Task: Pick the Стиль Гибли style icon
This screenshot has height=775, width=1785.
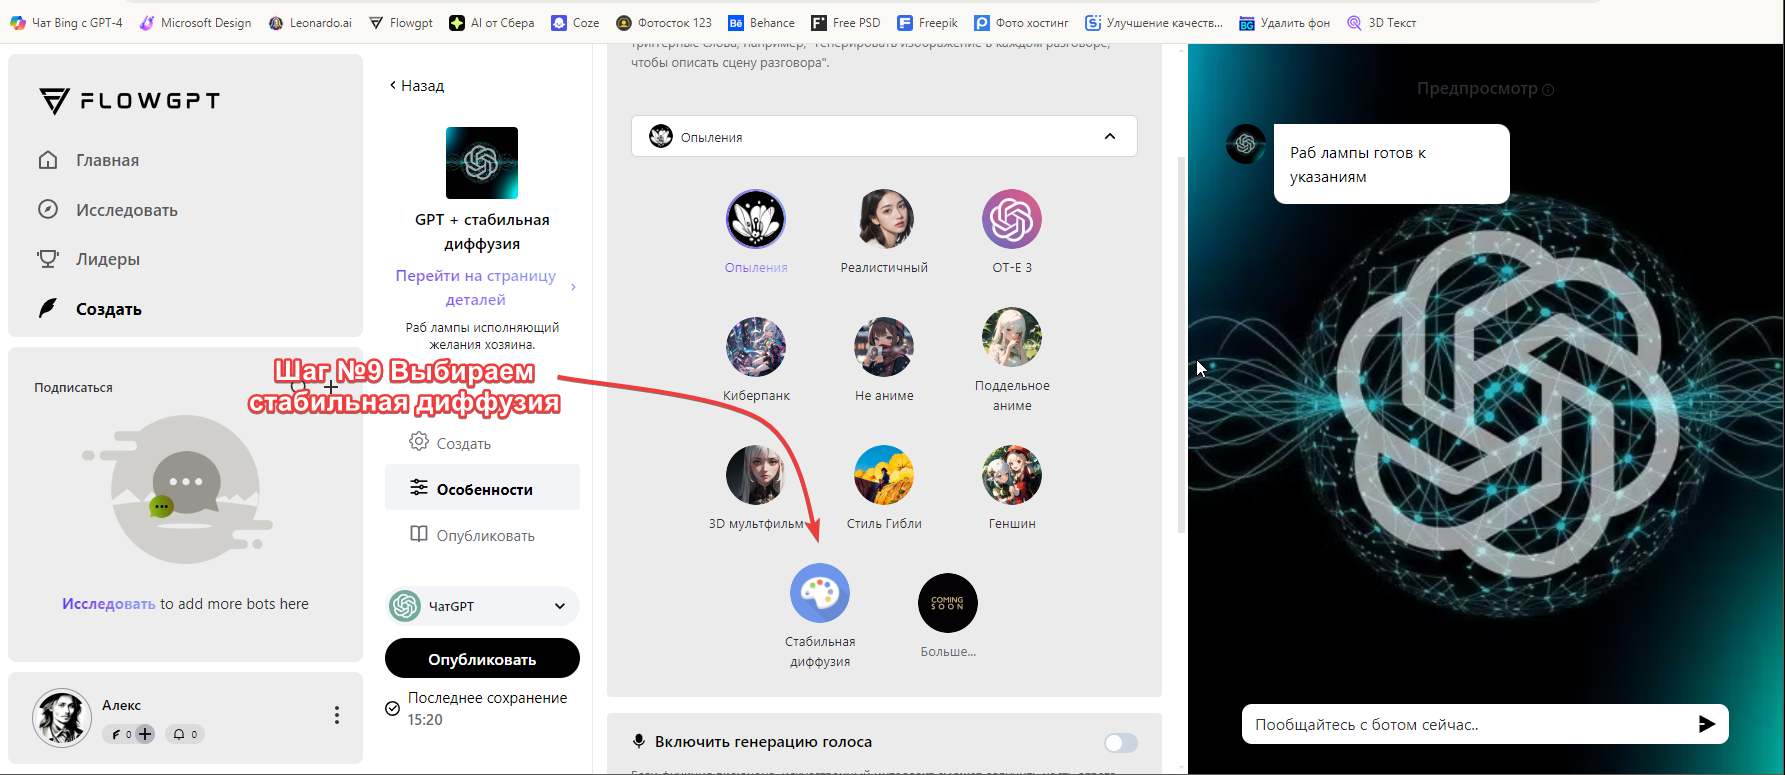Action: (x=883, y=475)
